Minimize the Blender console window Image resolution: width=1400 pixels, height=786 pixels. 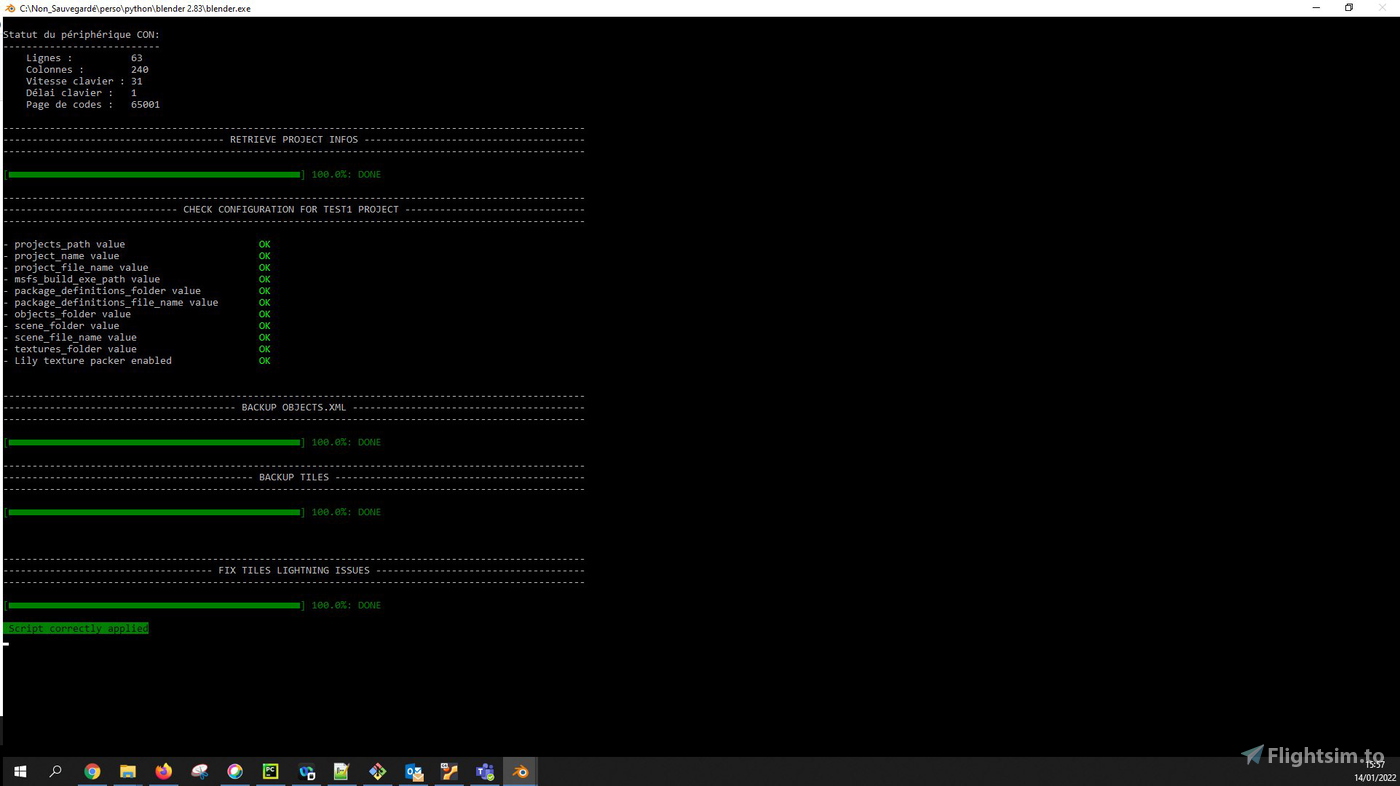coord(1316,8)
